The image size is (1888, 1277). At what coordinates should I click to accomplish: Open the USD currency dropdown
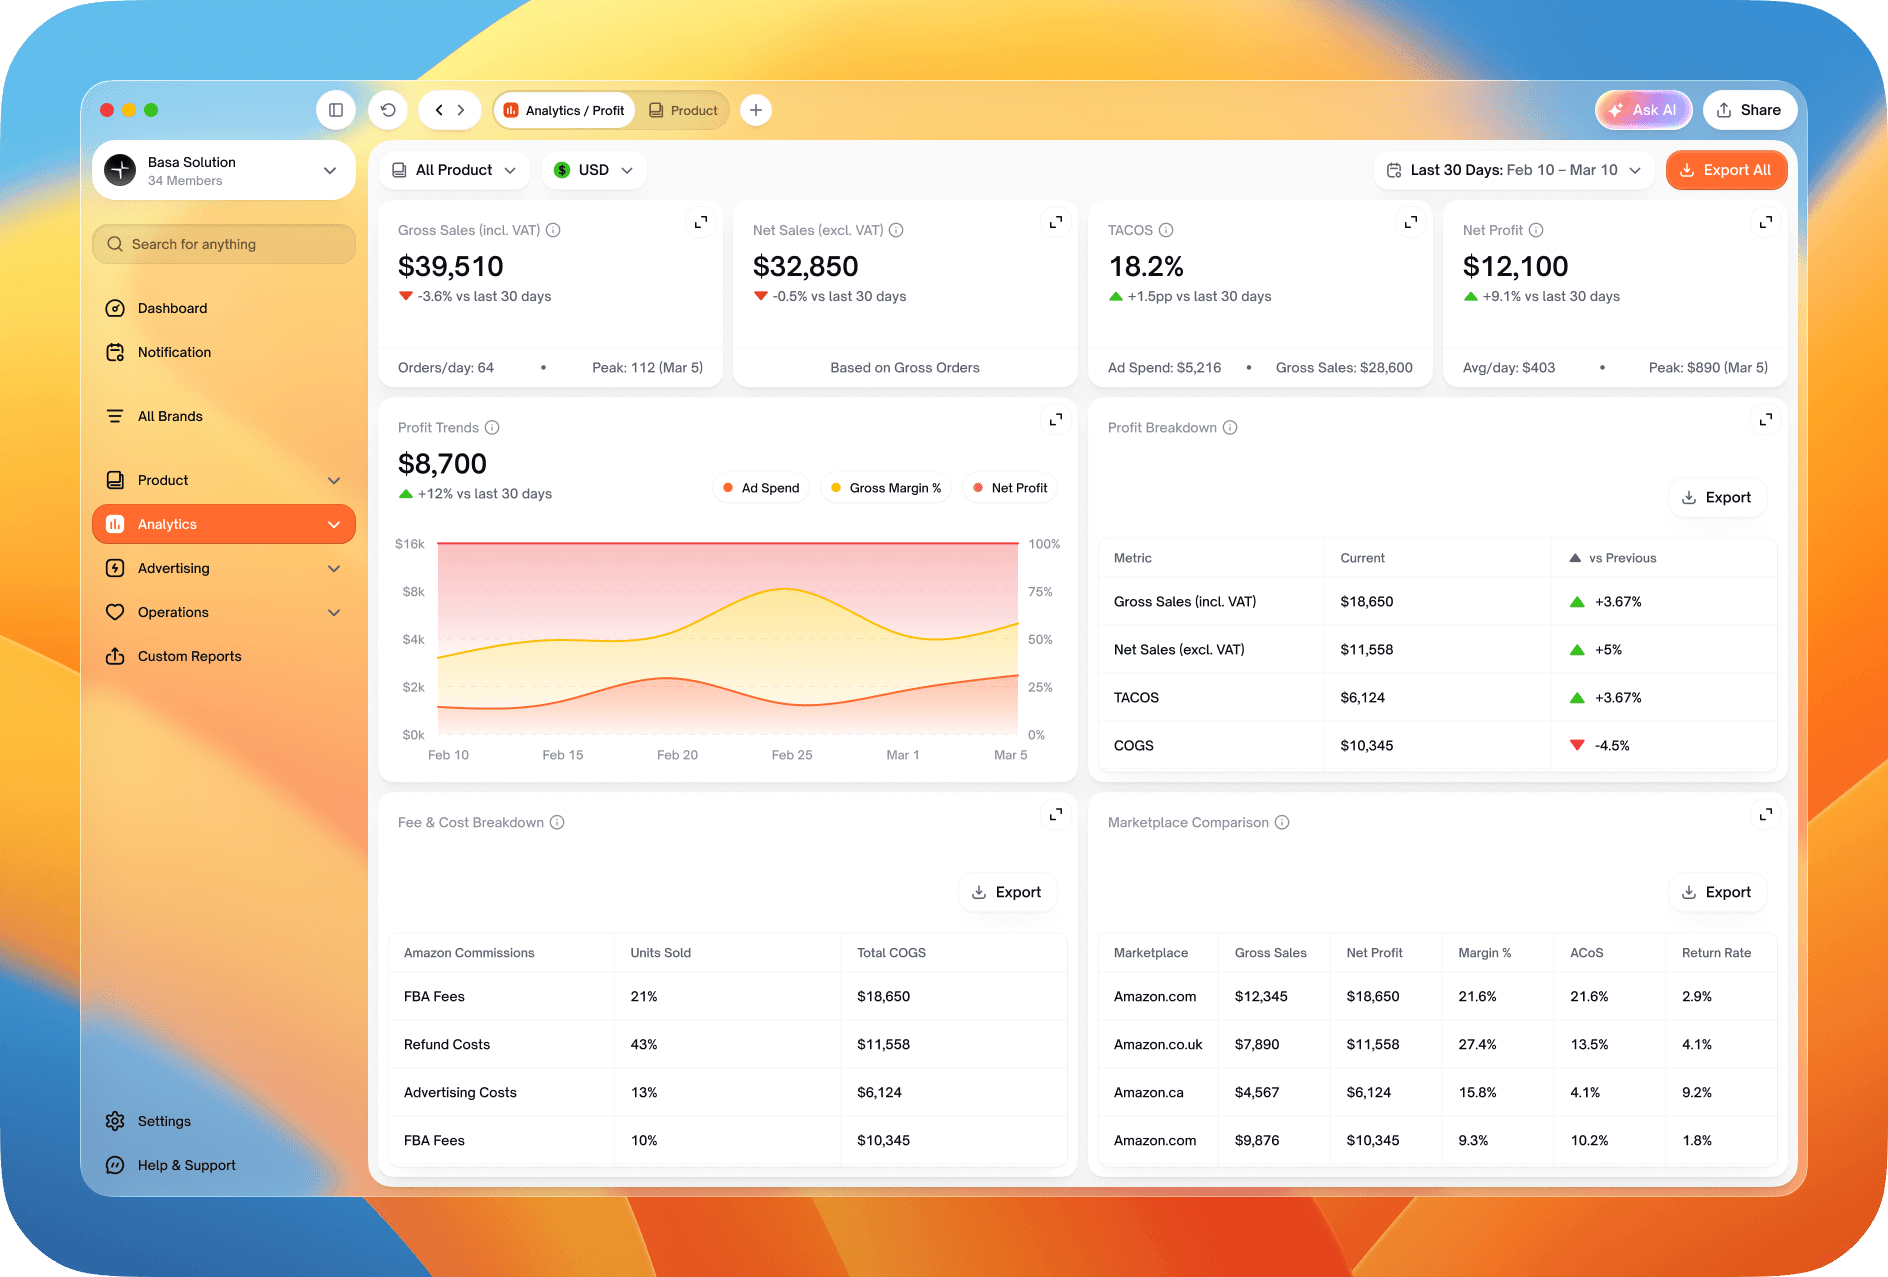pos(594,170)
